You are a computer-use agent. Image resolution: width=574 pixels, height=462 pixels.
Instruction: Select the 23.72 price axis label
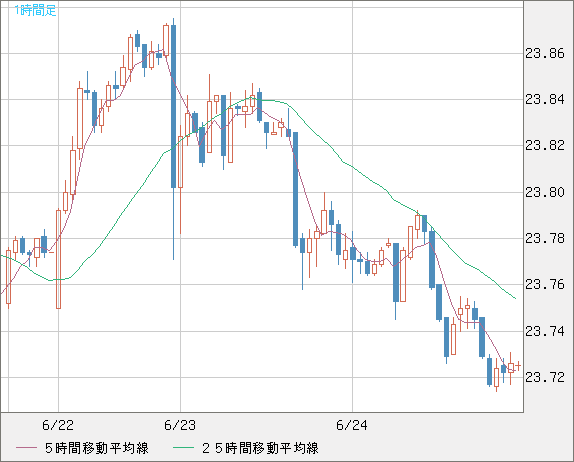coord(545,377)
